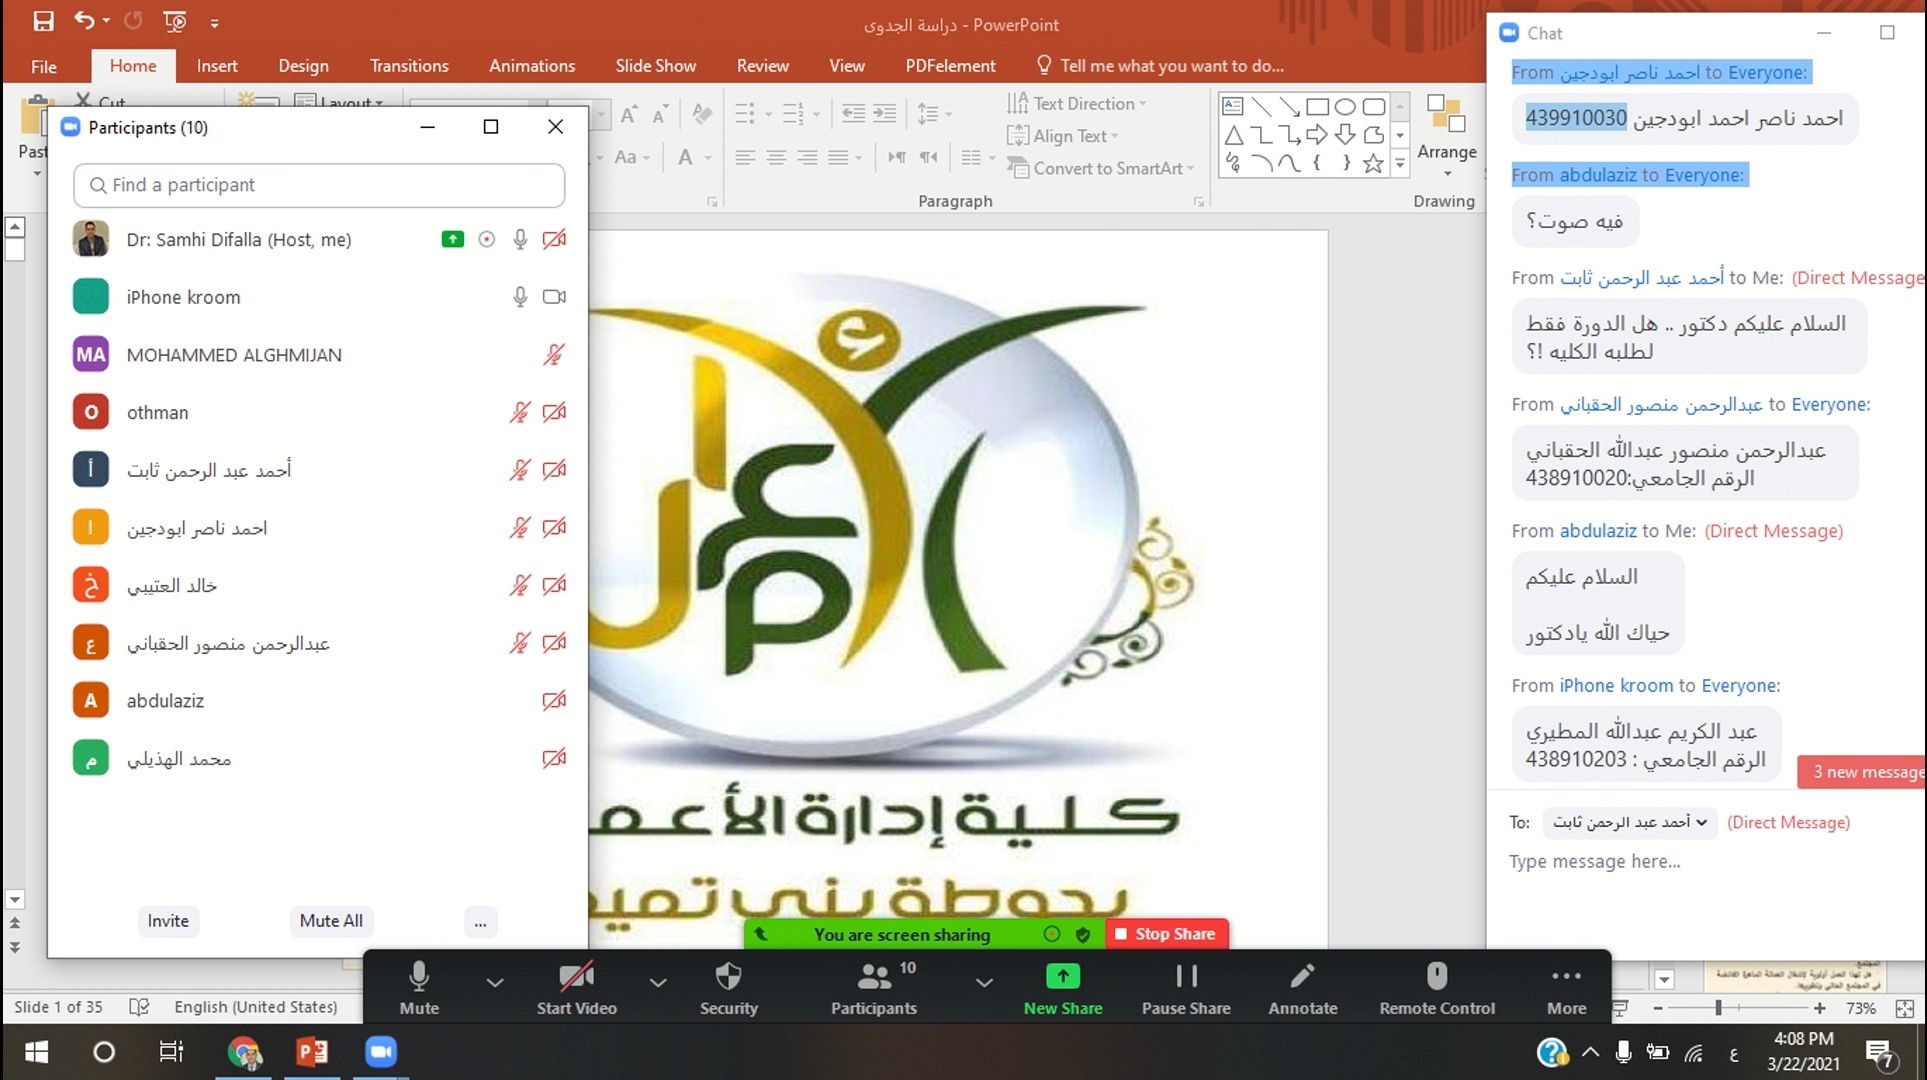Open the More options icon in Zoom toolbar
Image resolution: width=1927 pixels, height=1080 pixels.
click(1565, 977)
